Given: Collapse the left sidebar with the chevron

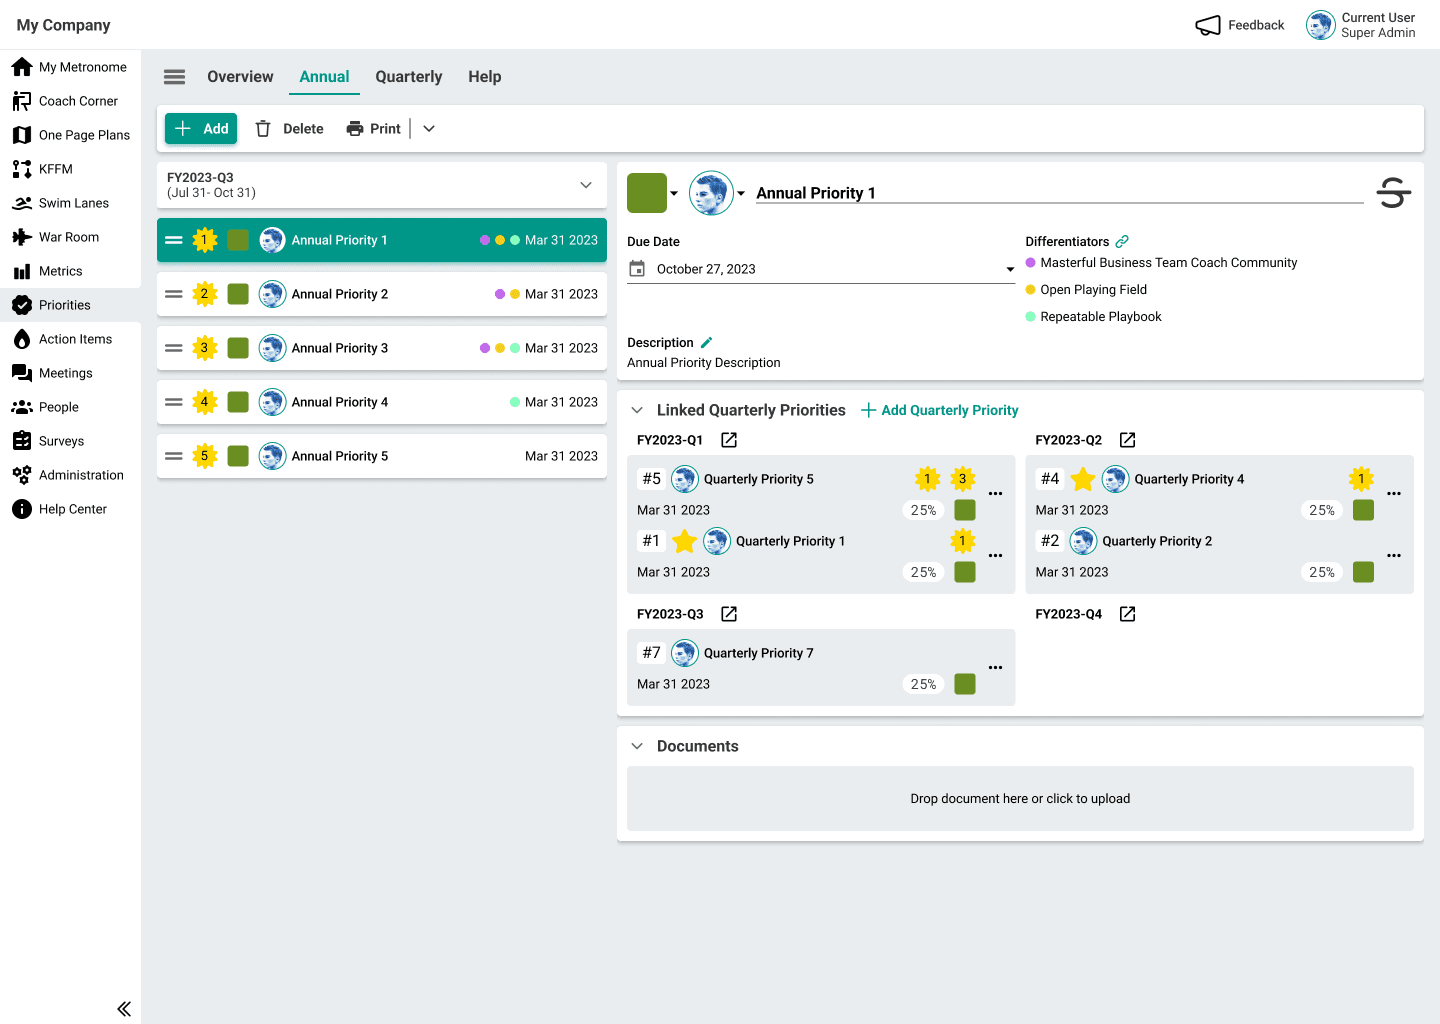Looking at the screenshot, I should coord(124,1009).
